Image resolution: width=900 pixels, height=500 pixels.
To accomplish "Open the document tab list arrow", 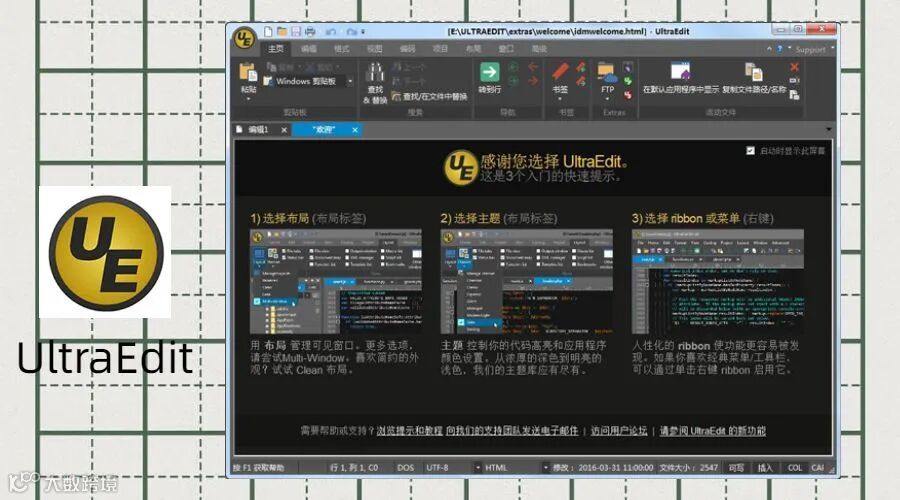I will (828, 129).
